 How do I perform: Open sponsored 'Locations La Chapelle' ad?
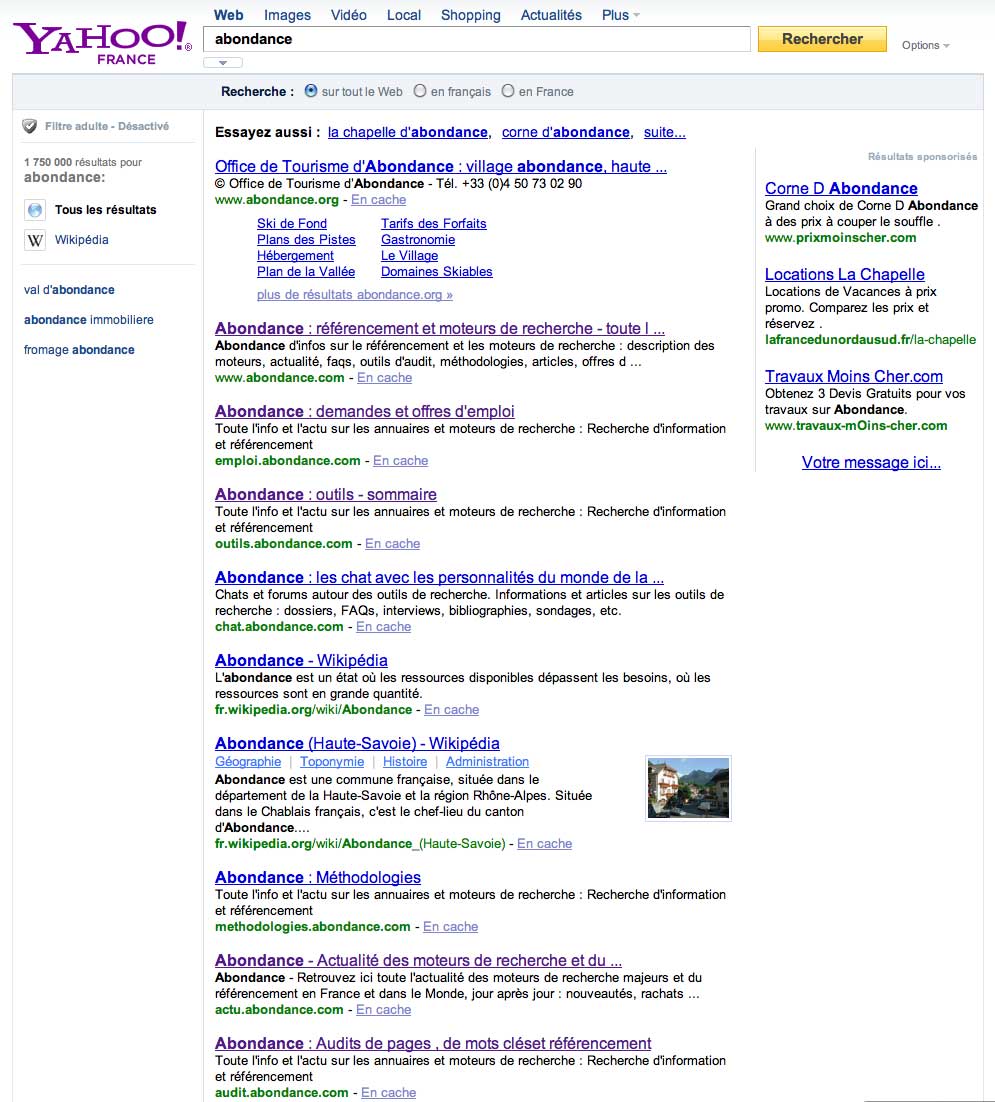pyautogui.click(x=845, y=274)
